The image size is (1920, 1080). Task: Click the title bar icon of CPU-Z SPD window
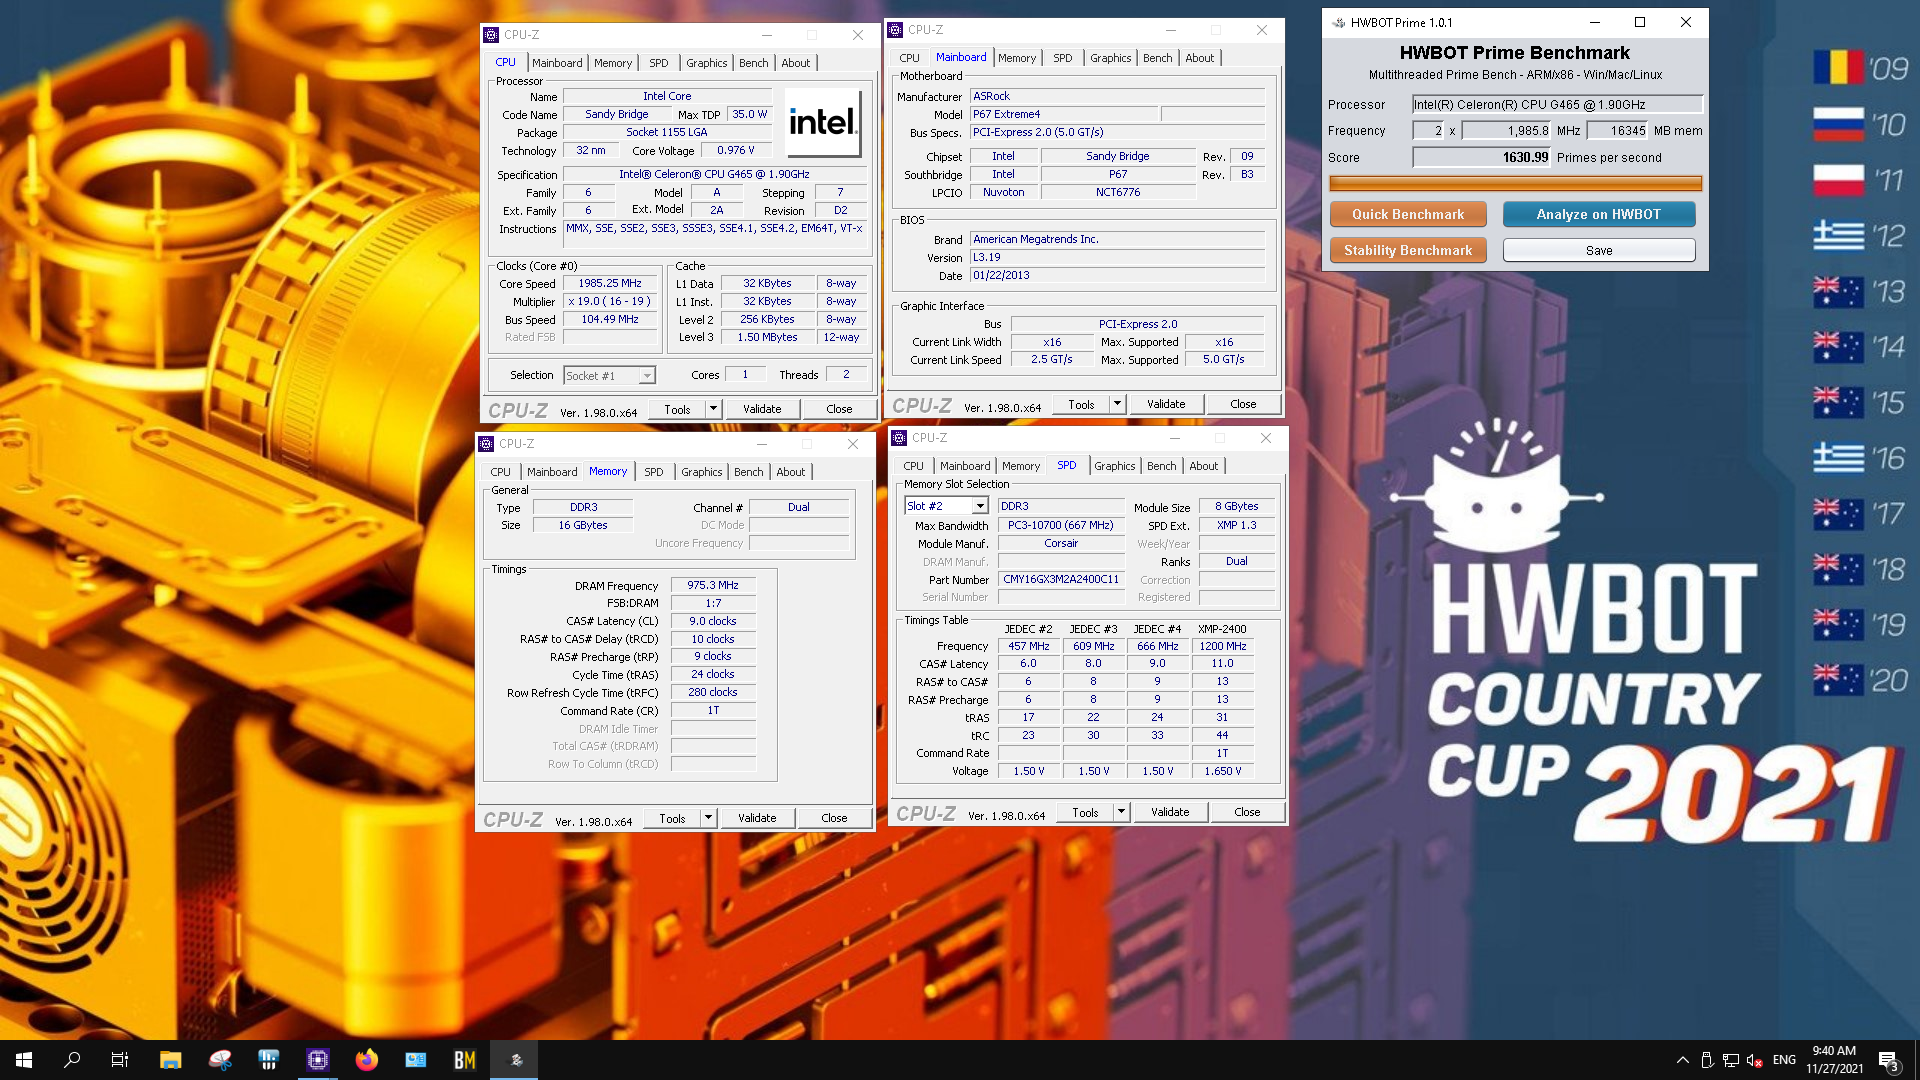[x=900, y=438]
